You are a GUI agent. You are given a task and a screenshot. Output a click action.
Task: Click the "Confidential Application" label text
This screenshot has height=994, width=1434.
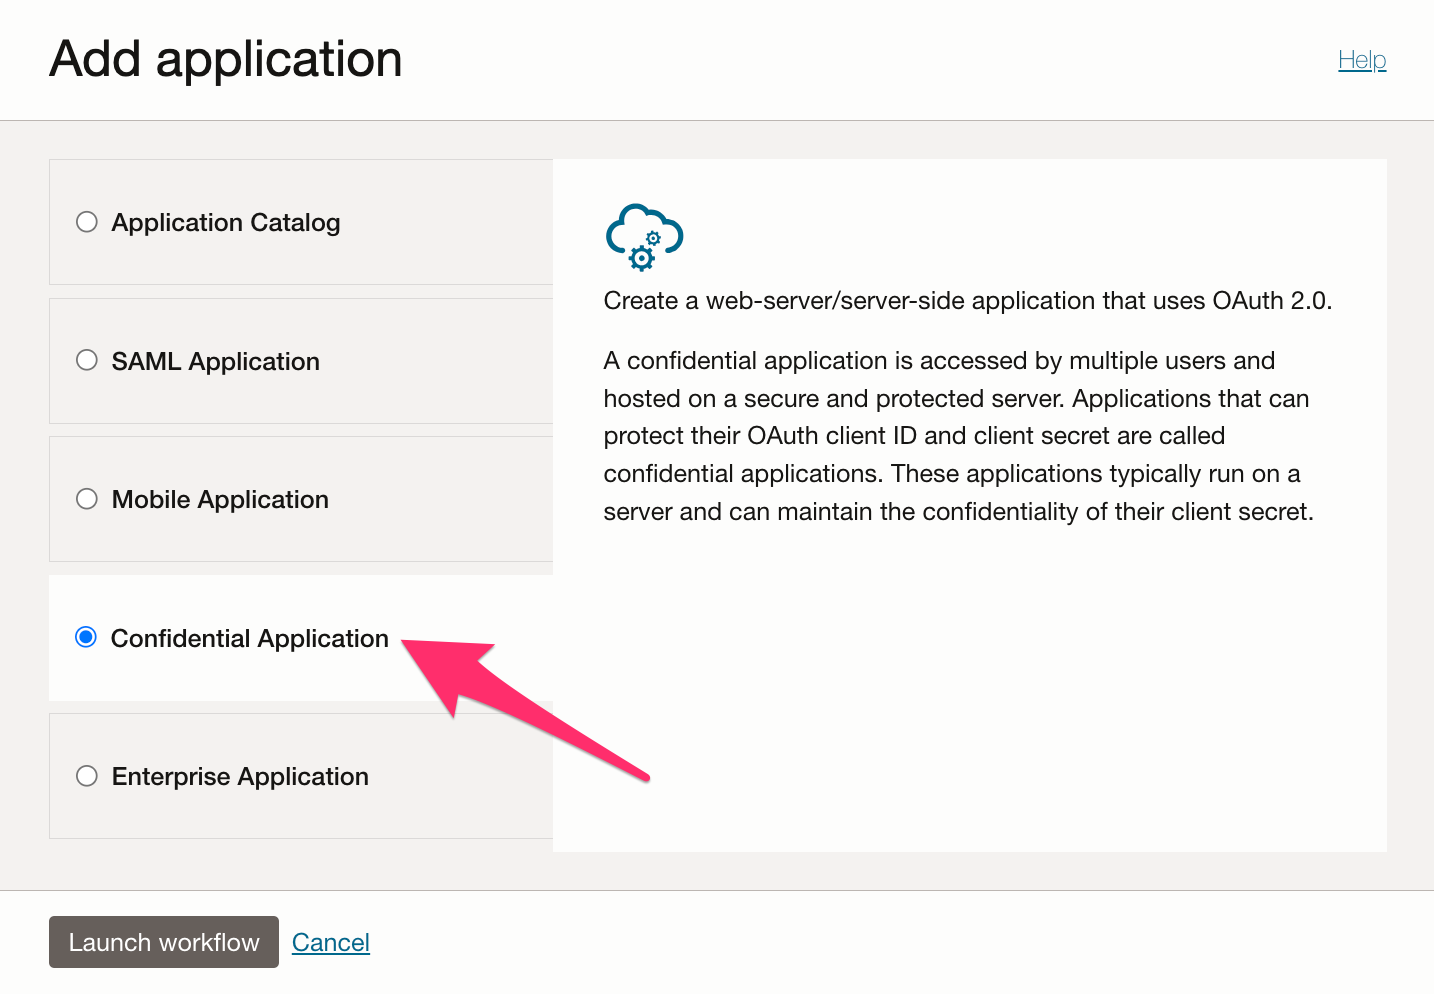pyautogui.click(x=249, y=638)
